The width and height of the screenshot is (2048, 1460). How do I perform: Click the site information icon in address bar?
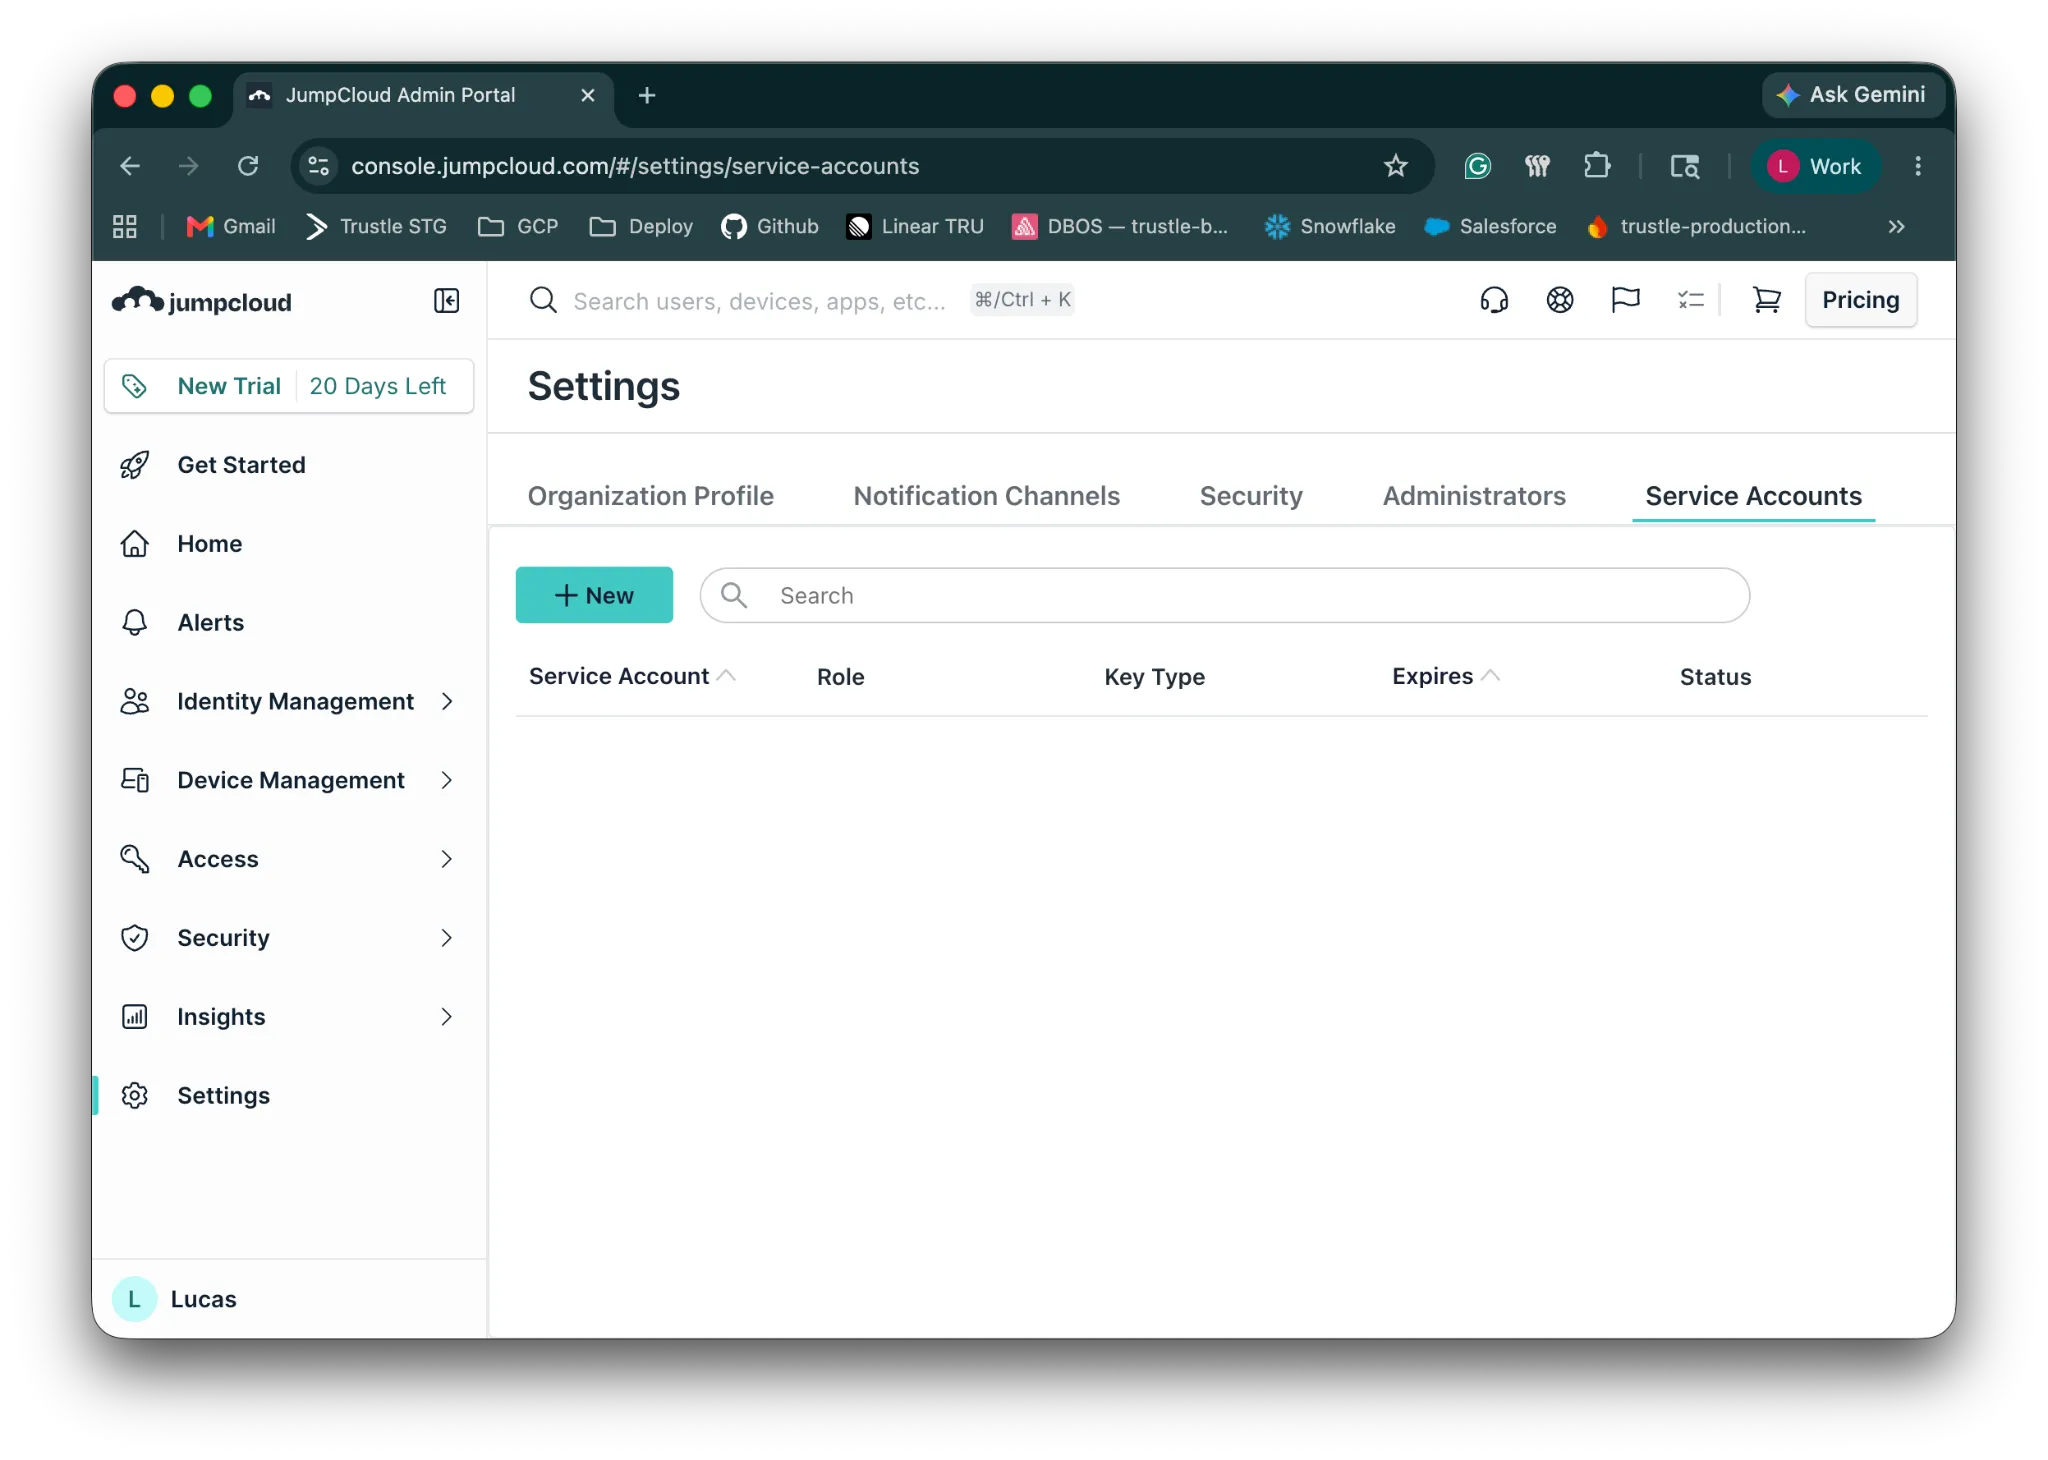click(319, 166)
